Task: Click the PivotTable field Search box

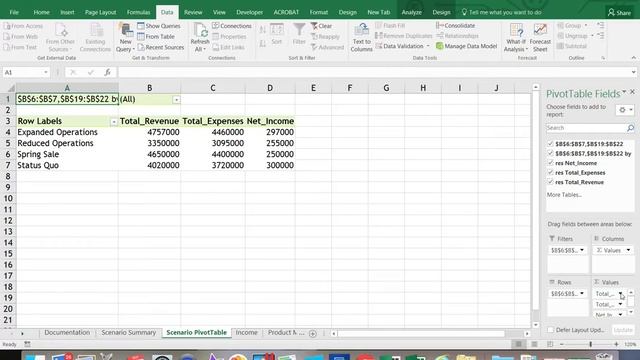Action: click(590, 128)
